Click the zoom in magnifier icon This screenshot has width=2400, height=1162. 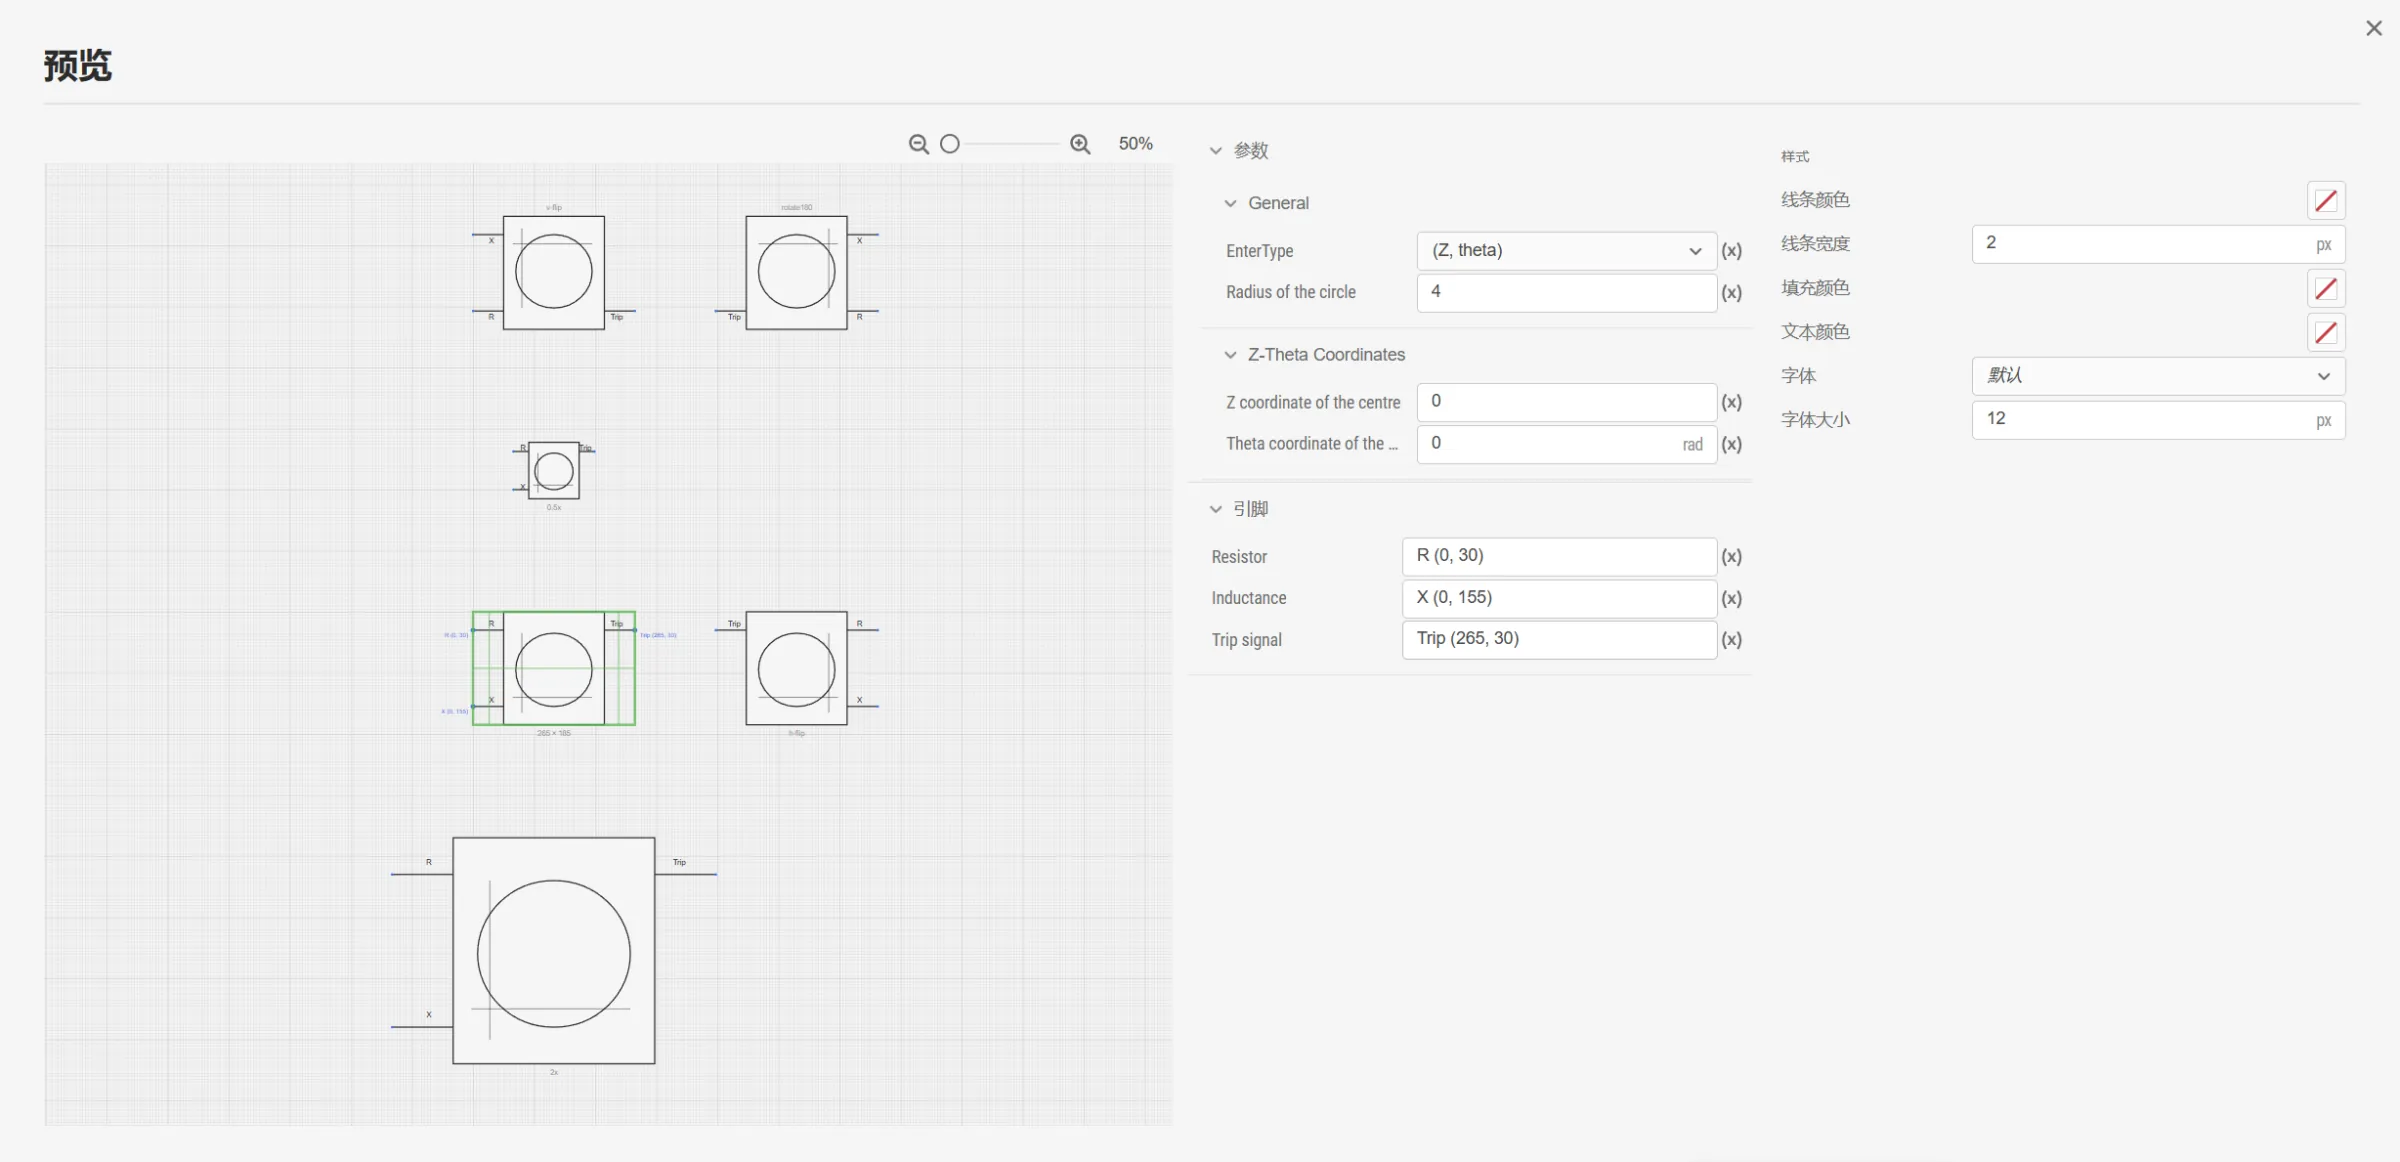(1080, 144)
